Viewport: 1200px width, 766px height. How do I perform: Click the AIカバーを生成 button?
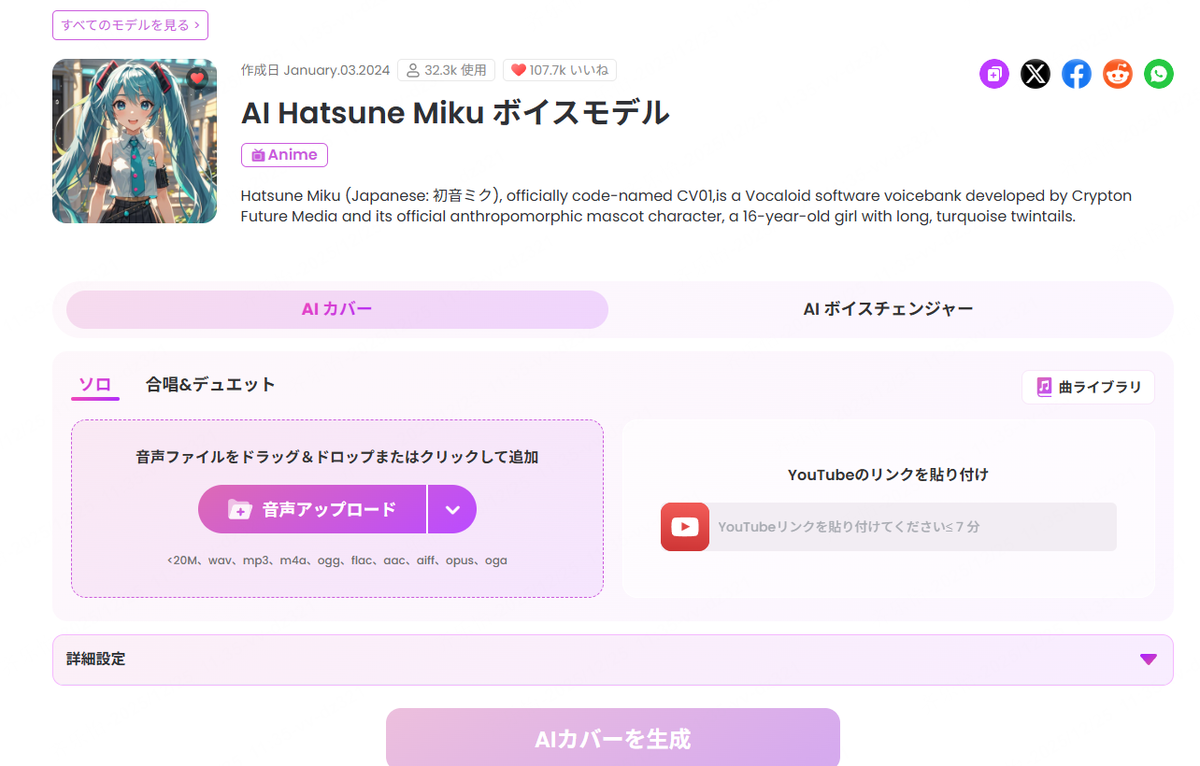coord(613,738)
